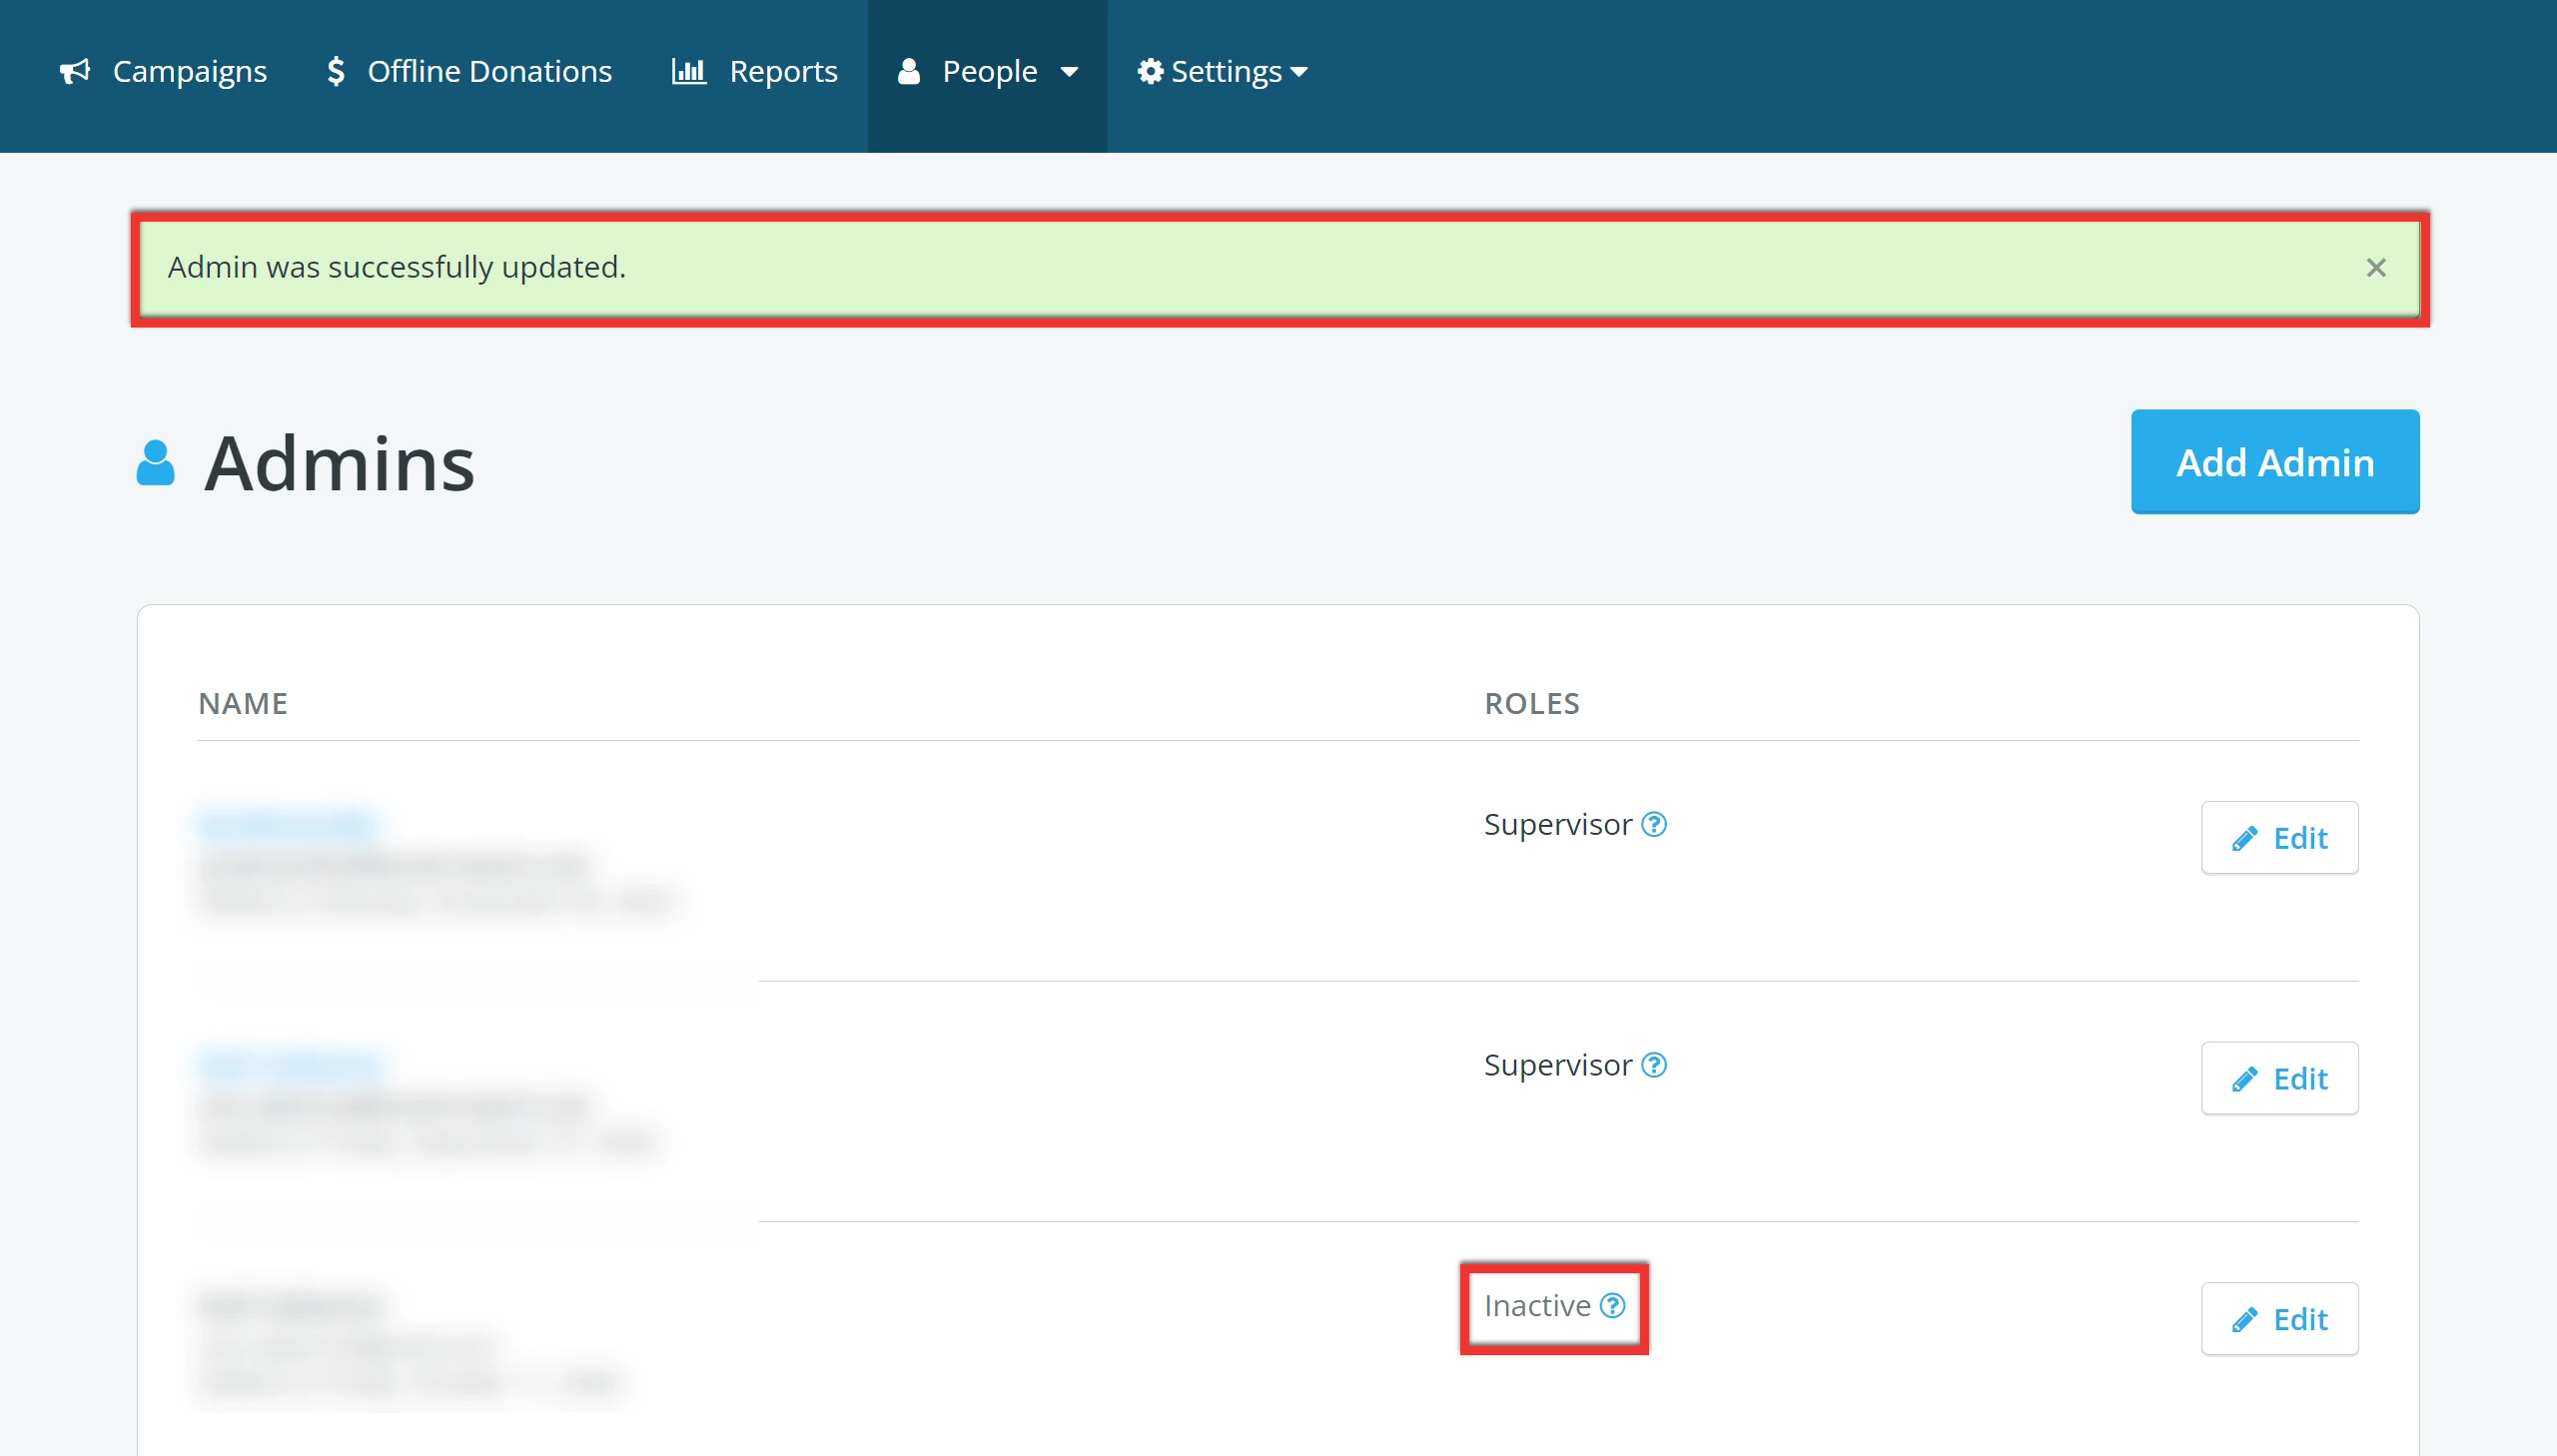Click help icon beside first Supervisor role
Image resolution: width=2557 pixels, height=1456 pixels.
click(1654, 824)
